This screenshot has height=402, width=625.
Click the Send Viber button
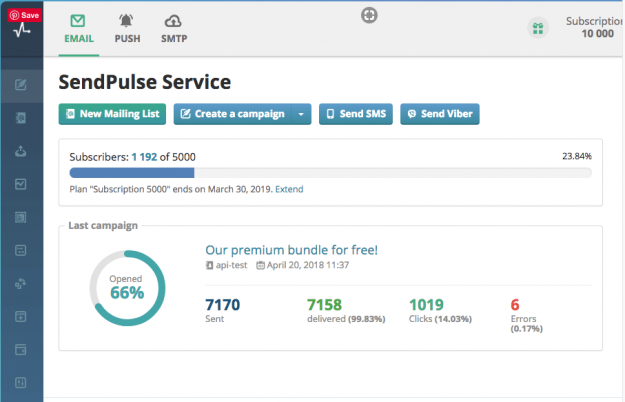(x=439, y=114)
